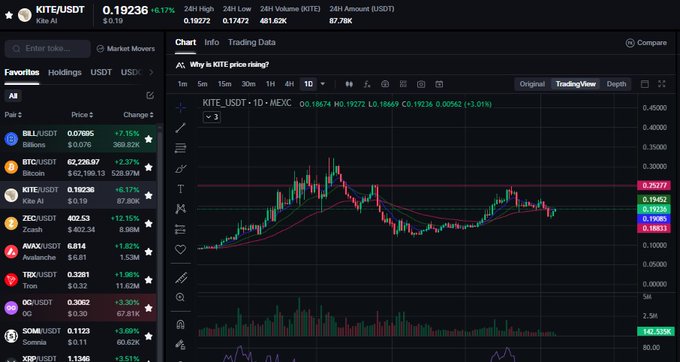The height and width of the screenshot is (362, 680).
Task: Show more market tabs with arrow
Action: pos(151,72)
